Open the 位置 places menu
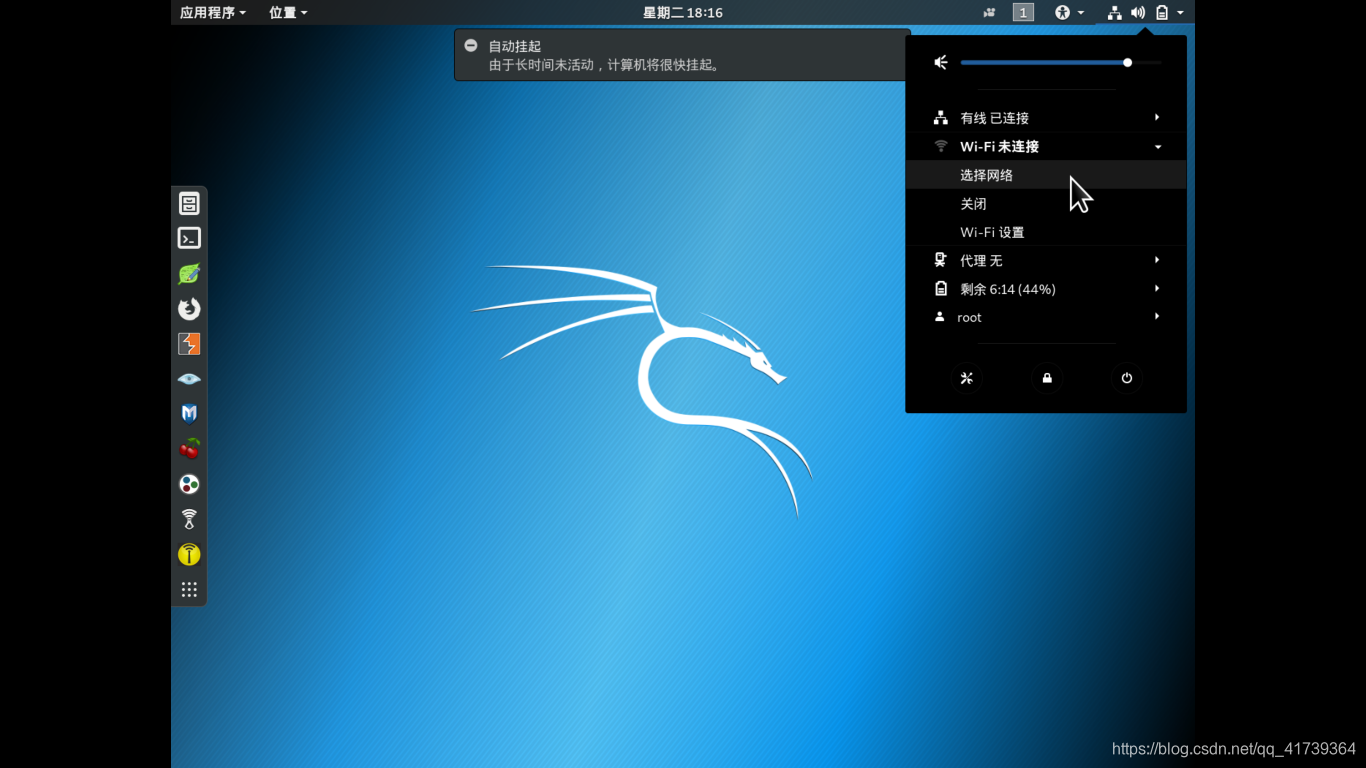The image size is (1366, 768). [x=288, y=12]
